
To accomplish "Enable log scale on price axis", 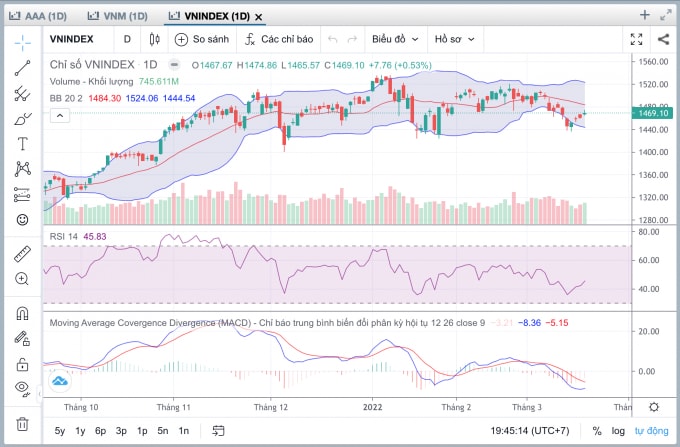I will [x=618, y=431].
